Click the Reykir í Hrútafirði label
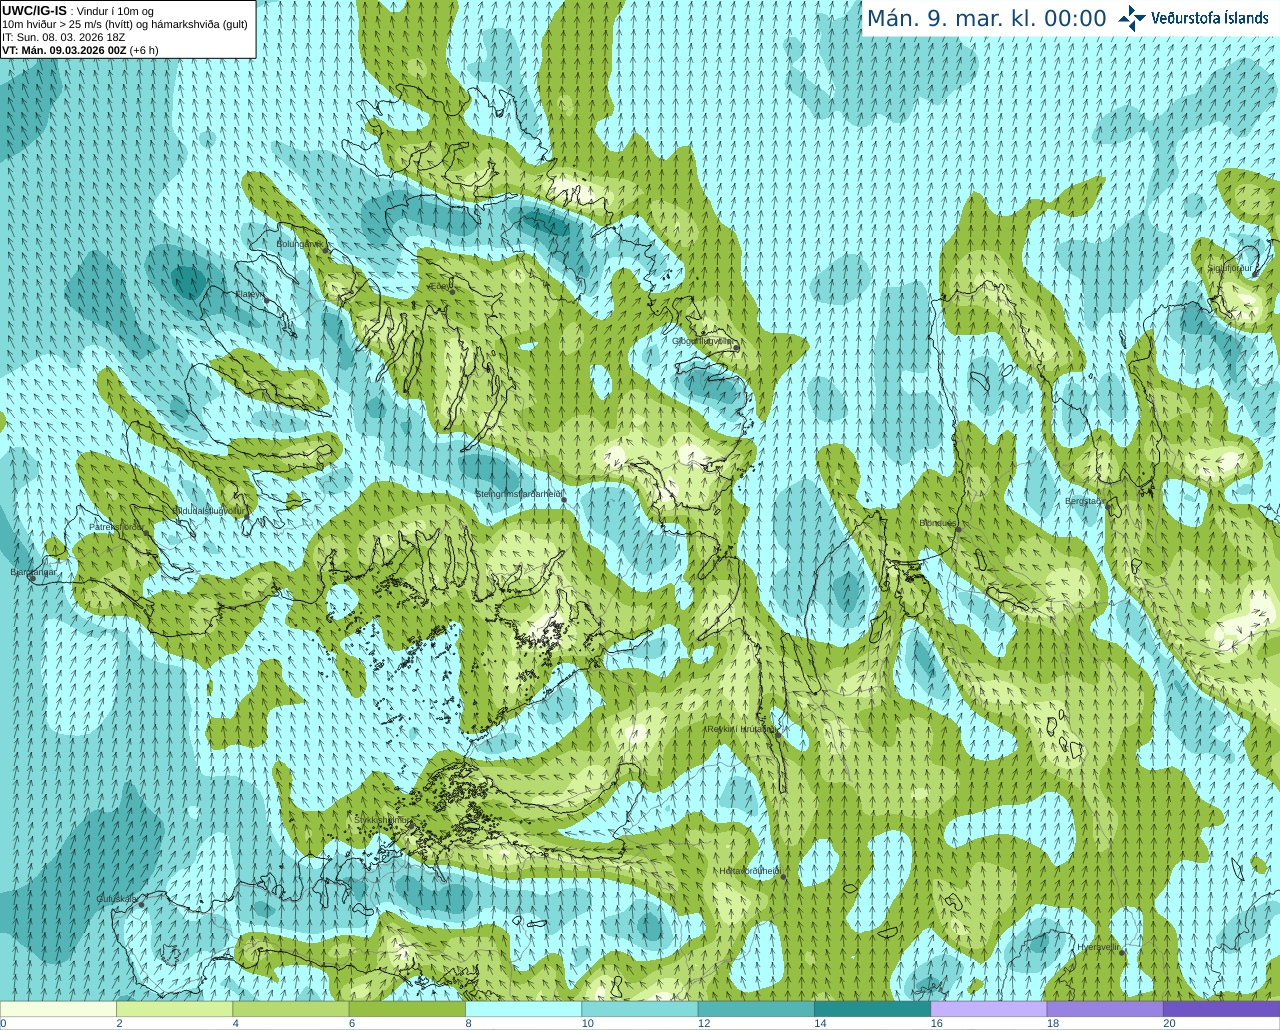 tap(740, 729)
